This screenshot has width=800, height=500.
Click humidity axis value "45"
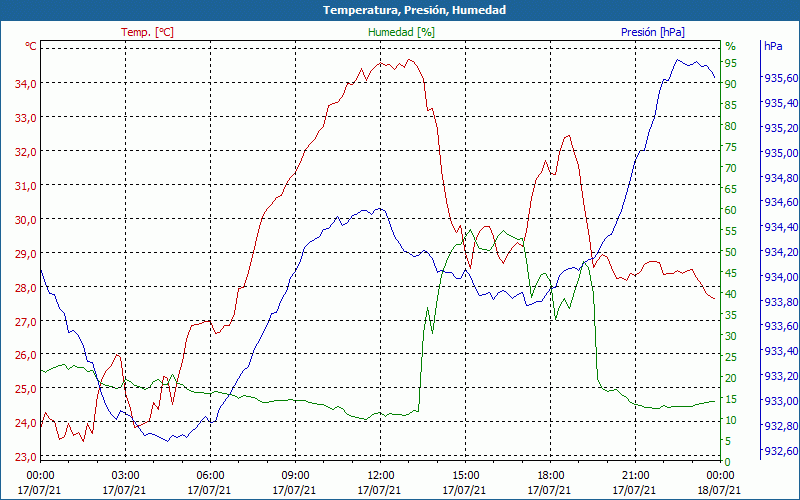coord(731,273)
